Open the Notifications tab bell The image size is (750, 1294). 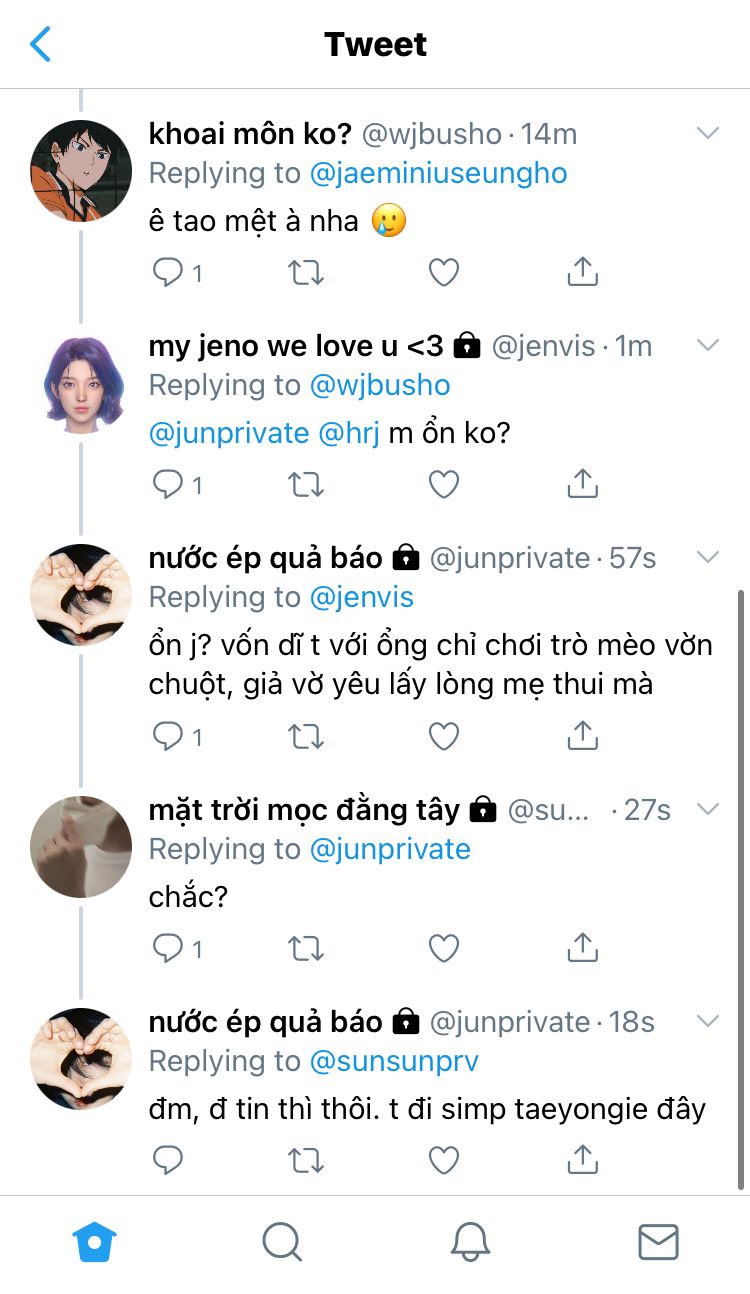(470, 1243)
